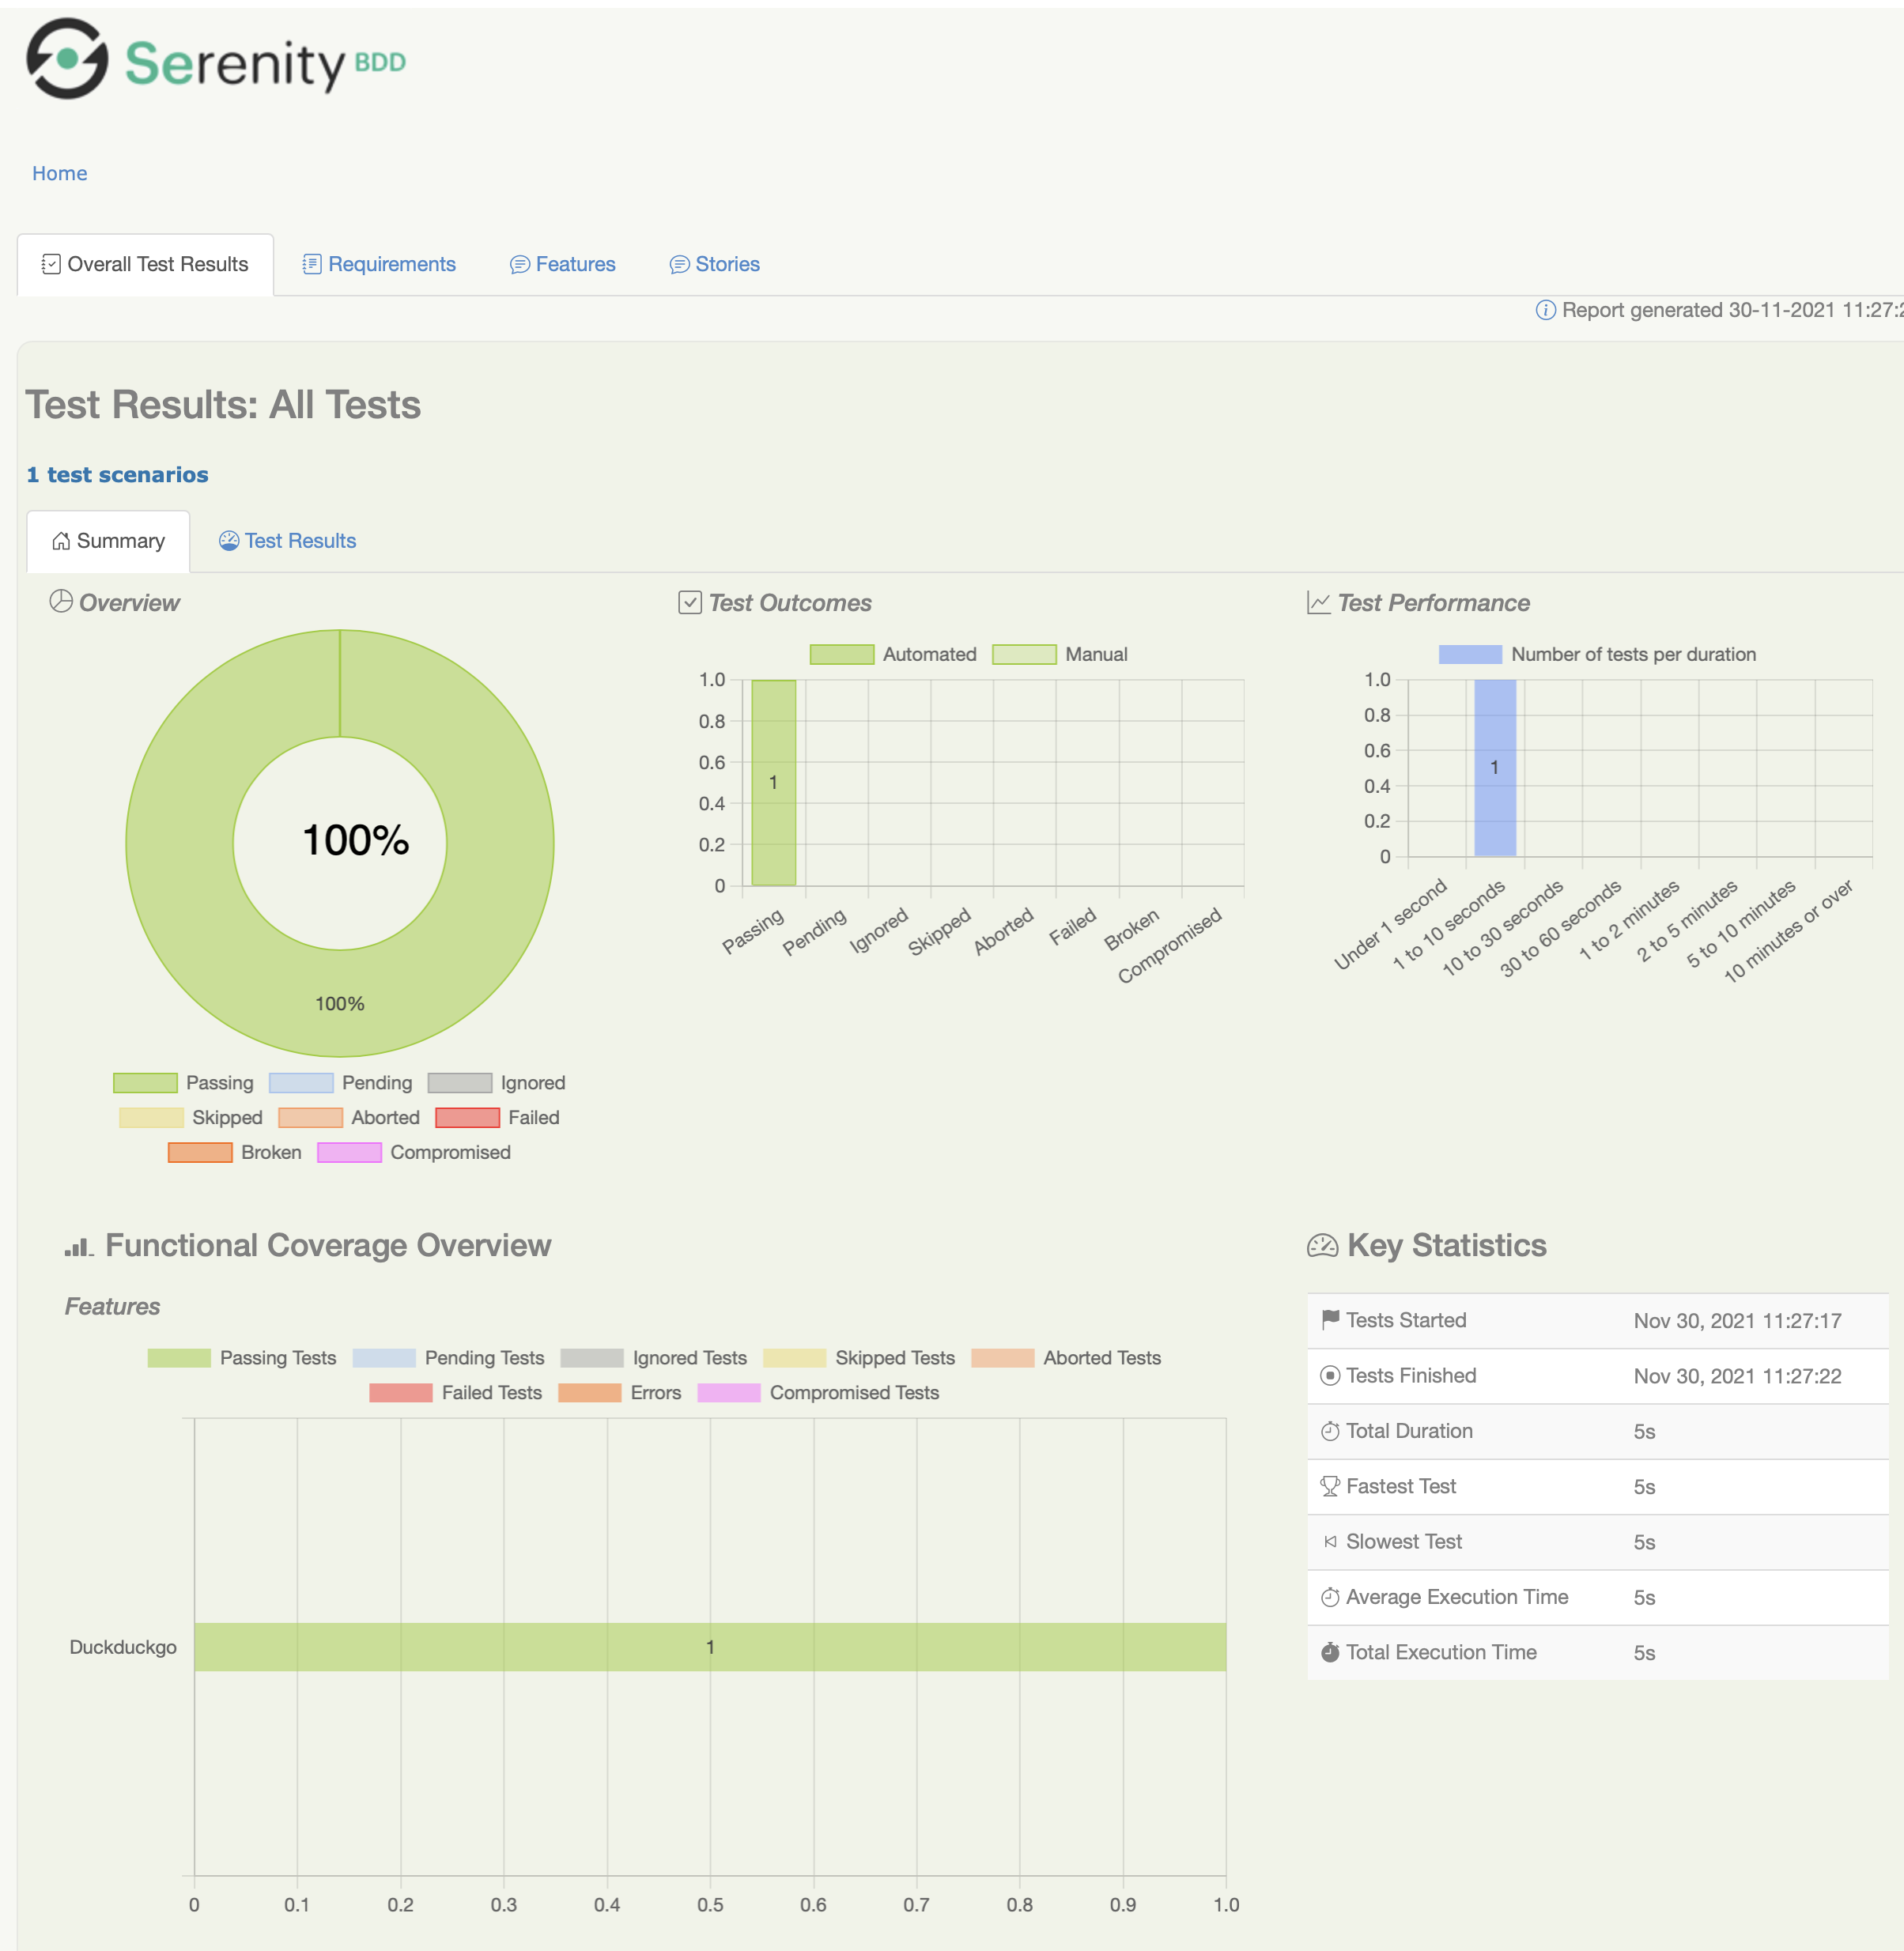This screenshot has height=1951, width=1904.
Task: Click the Test Outcomes checkbox icon
Action: click(689, 602)
